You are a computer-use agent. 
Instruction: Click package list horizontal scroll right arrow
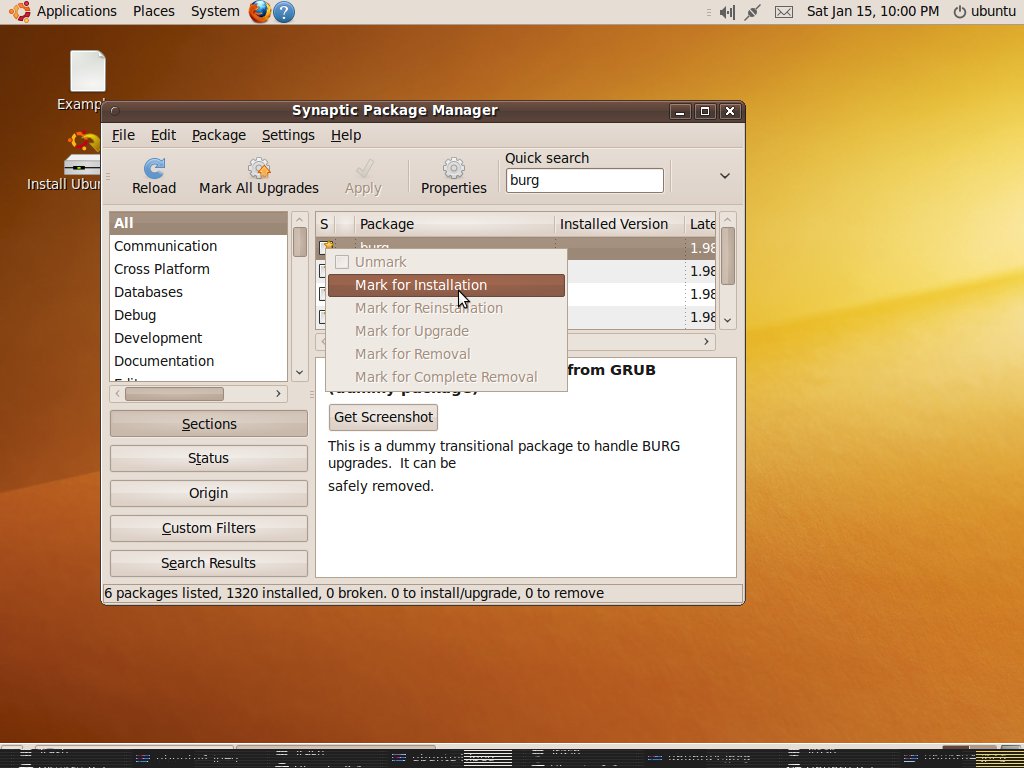click(x=706, y=342)
